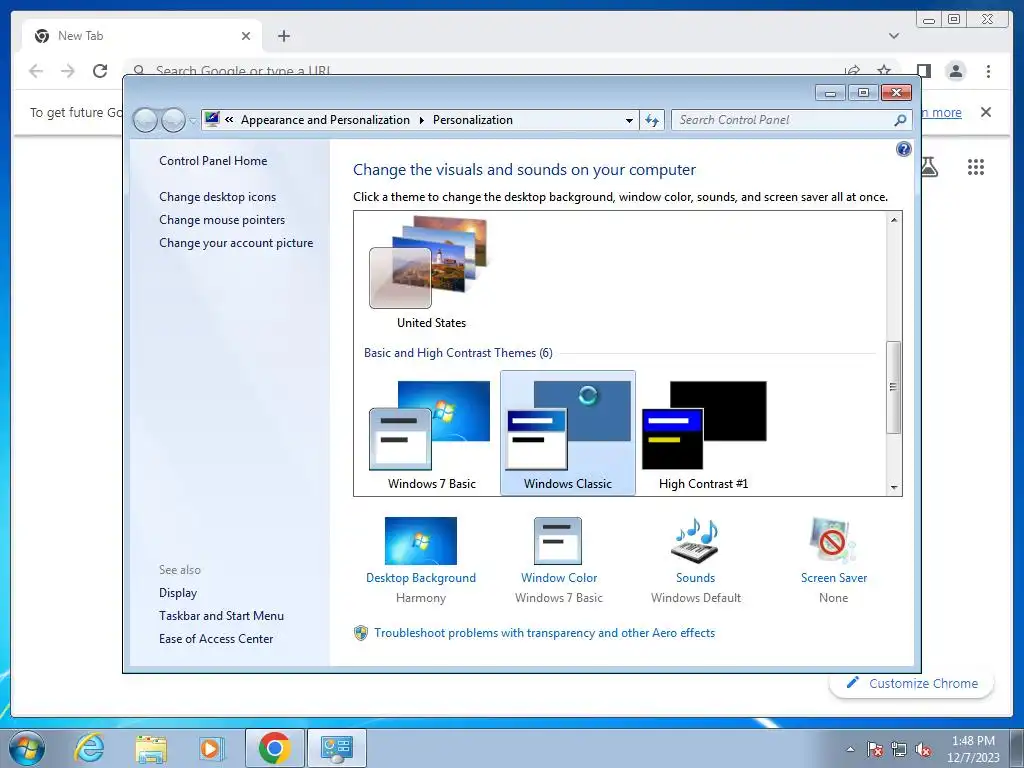Open Chrome three-dot menu
This screenshot has width=1024, height=768.
click(x=988, y=71)
